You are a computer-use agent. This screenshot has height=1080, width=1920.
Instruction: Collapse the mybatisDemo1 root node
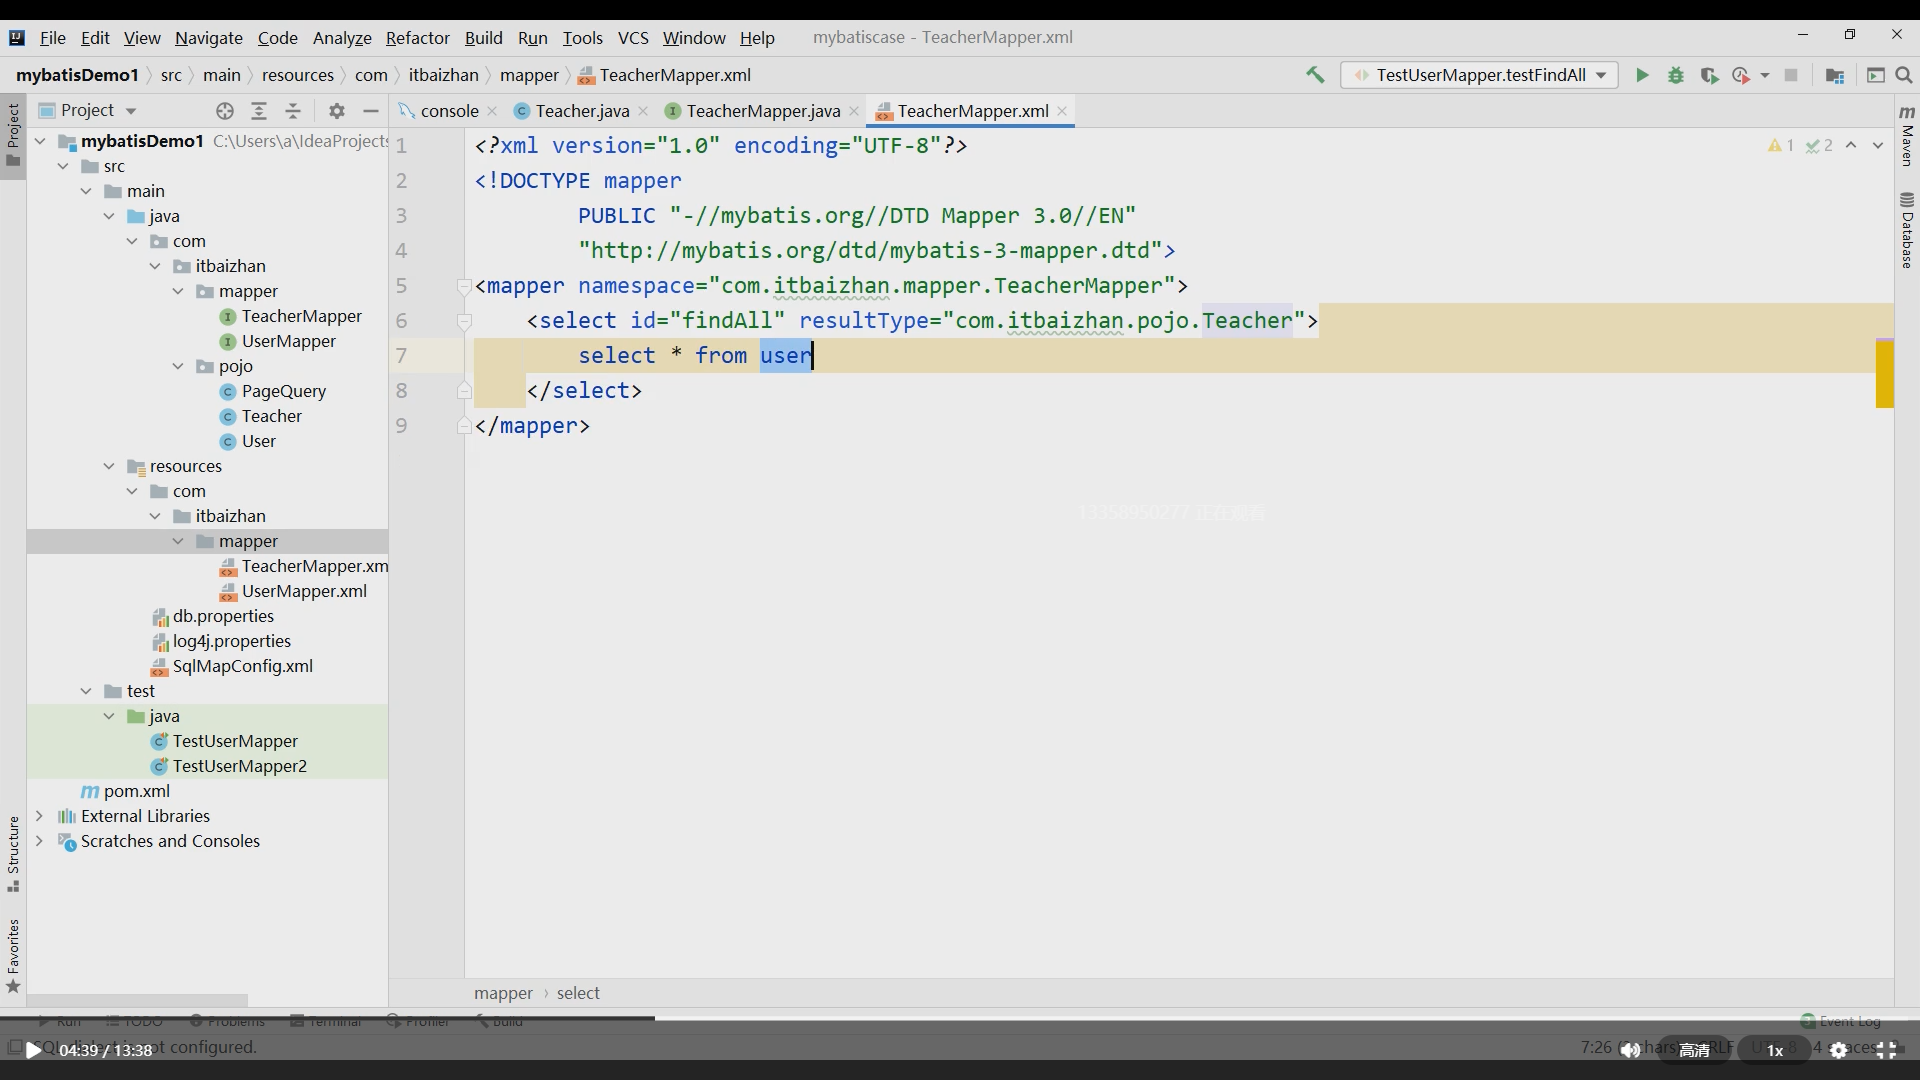tap(40, 141)
